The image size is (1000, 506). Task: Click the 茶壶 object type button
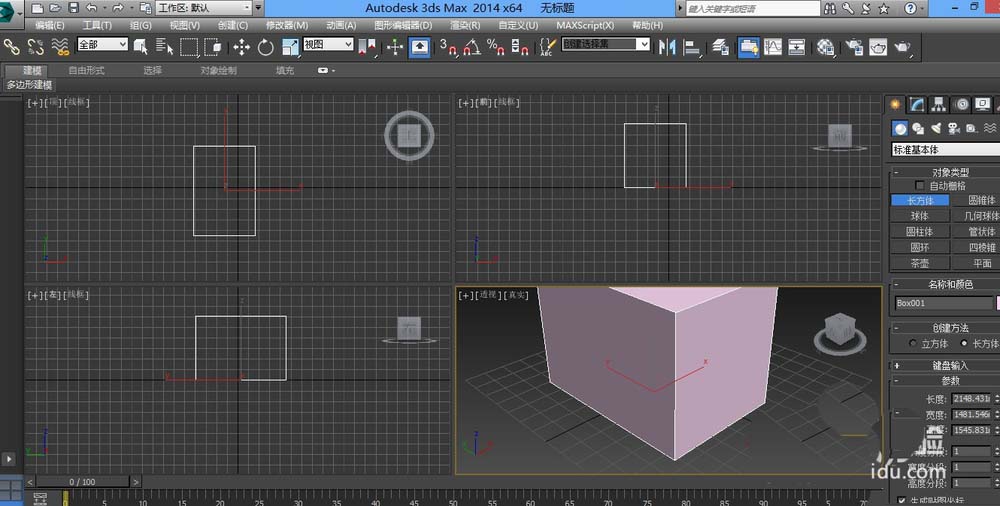tap(919, 264)
